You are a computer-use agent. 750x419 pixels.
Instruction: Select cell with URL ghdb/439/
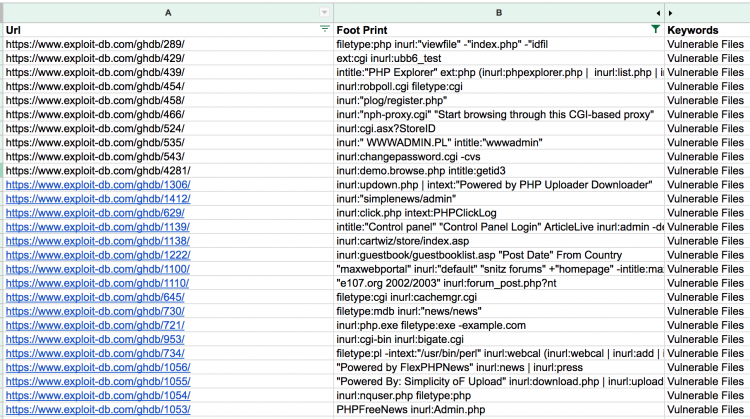[168, 72]
